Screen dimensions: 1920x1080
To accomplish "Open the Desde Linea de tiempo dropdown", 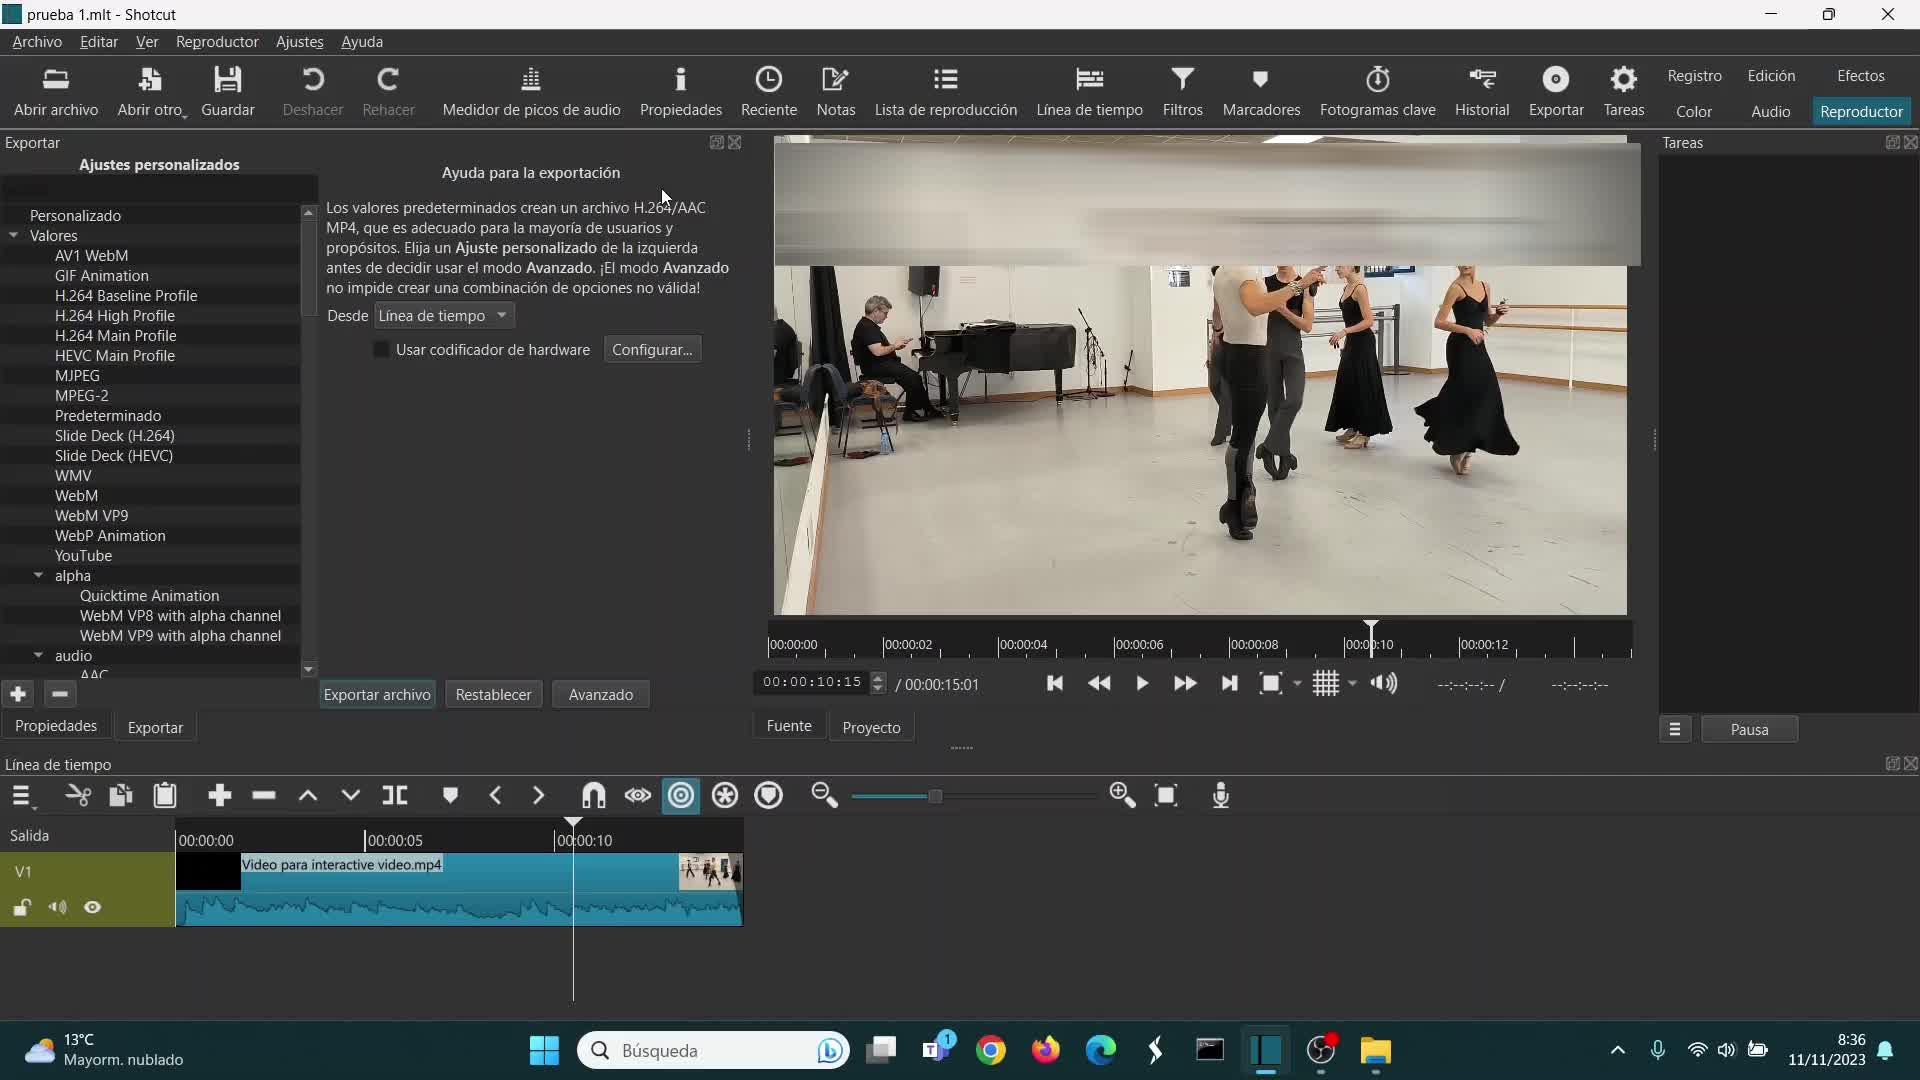I will click(444, 316).
